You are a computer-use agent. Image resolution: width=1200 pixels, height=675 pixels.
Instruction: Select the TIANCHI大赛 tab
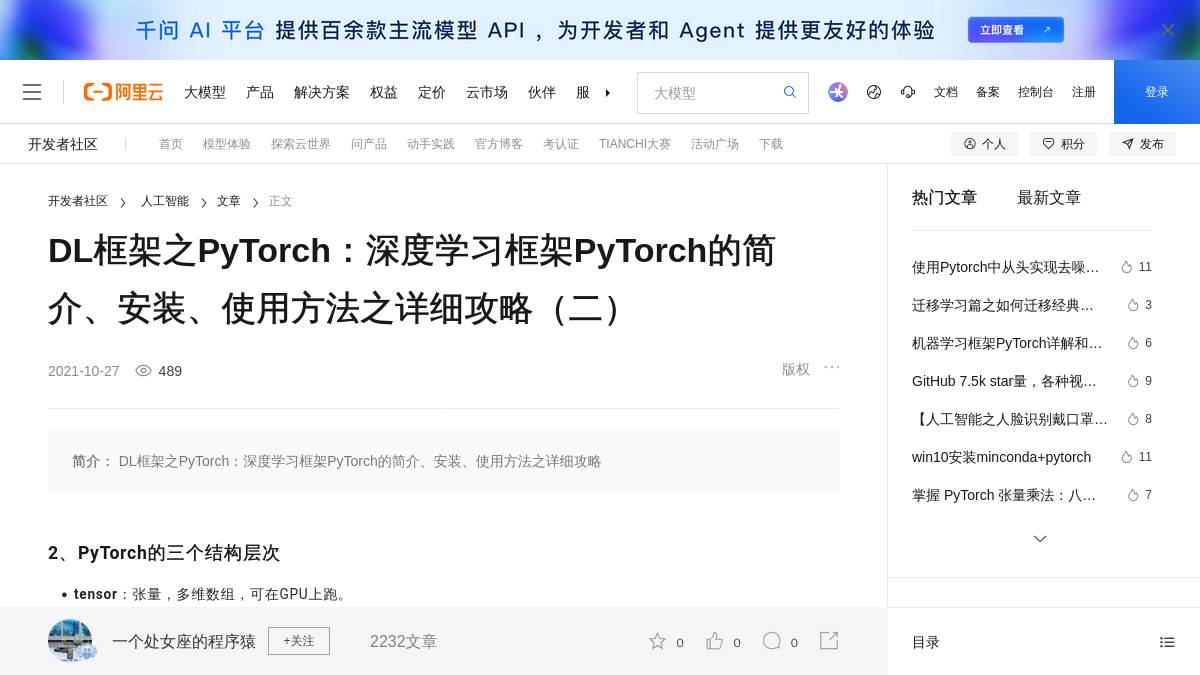[635, 144]
